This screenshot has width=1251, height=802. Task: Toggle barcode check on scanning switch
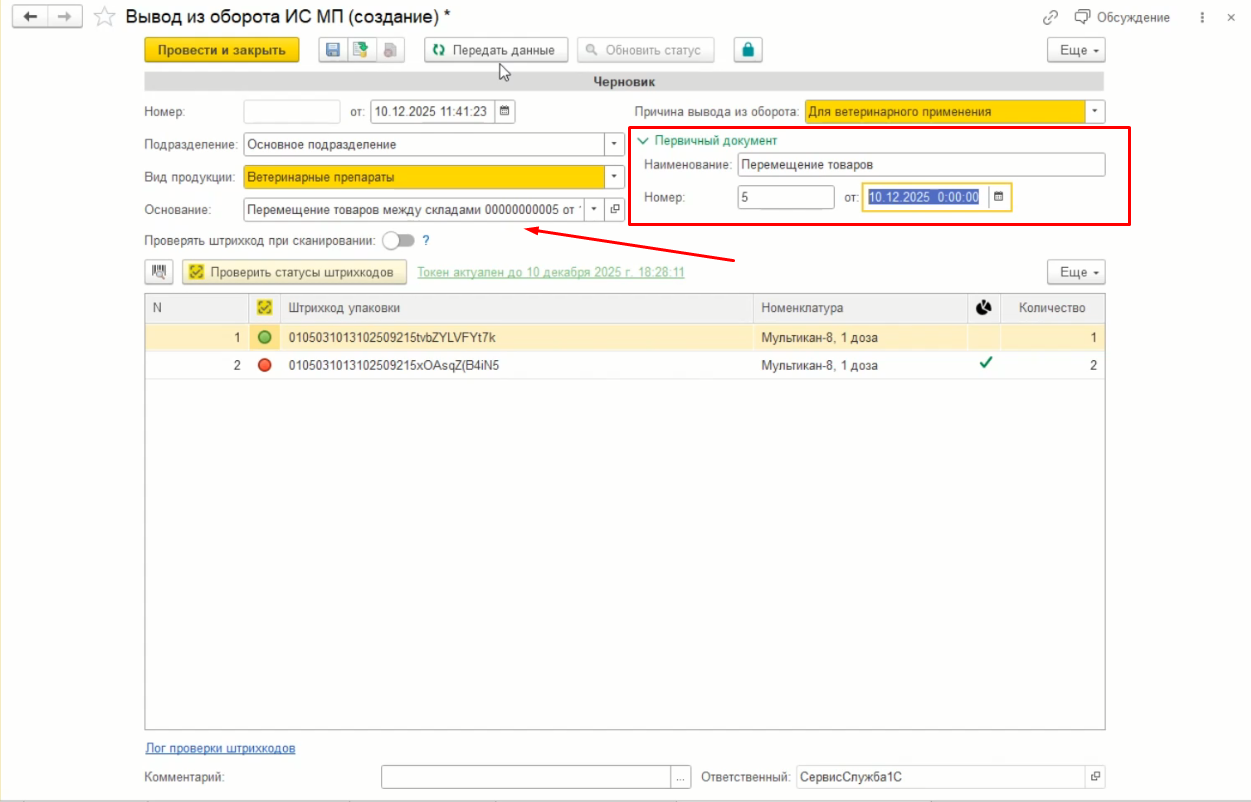(398, 240)
